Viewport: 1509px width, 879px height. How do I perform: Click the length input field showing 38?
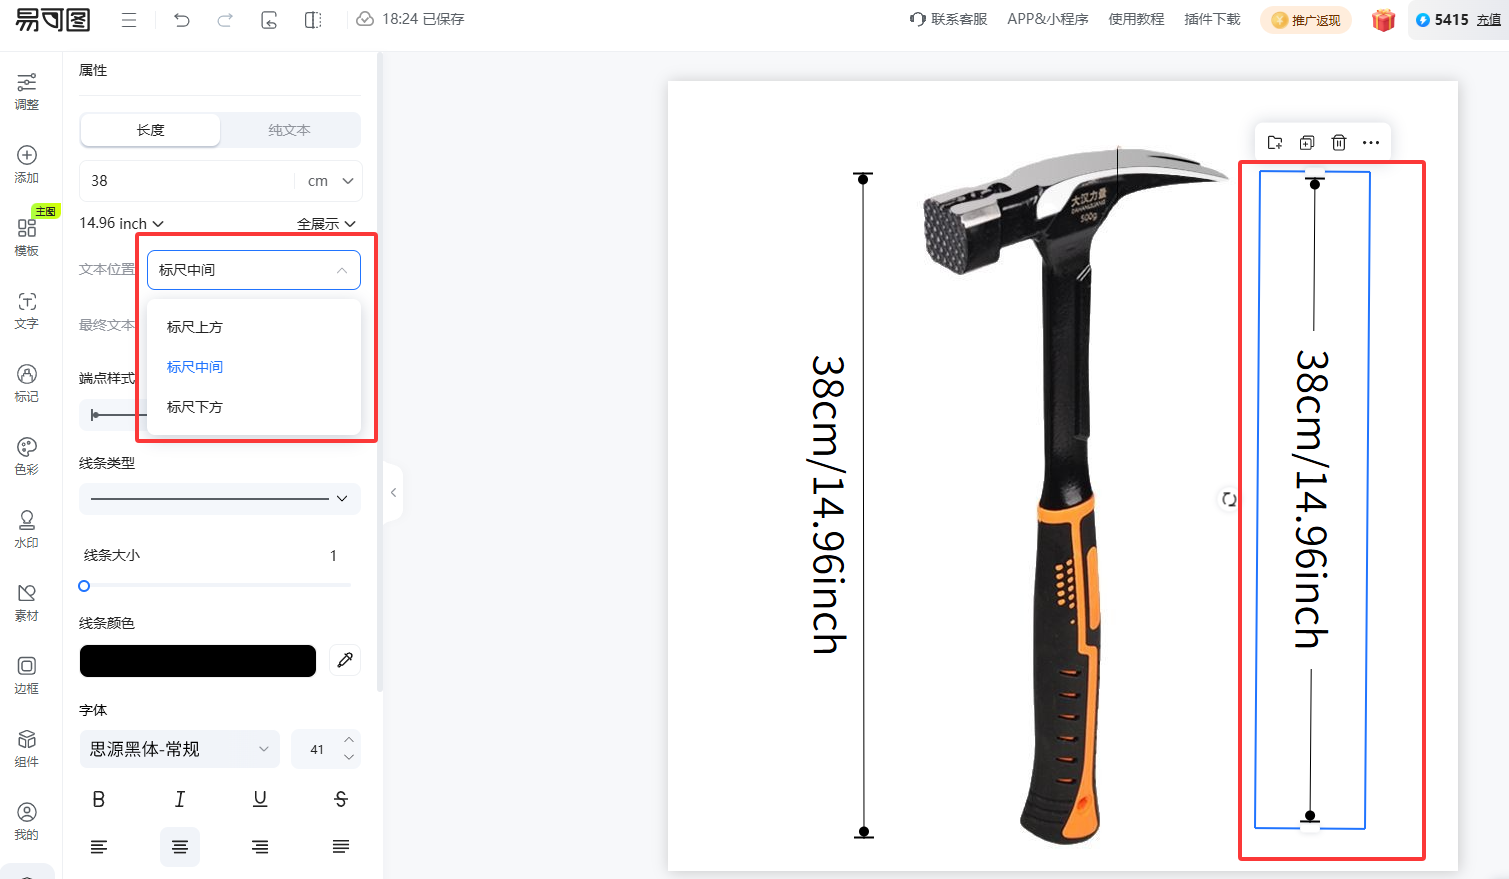(x=185, y=181)
